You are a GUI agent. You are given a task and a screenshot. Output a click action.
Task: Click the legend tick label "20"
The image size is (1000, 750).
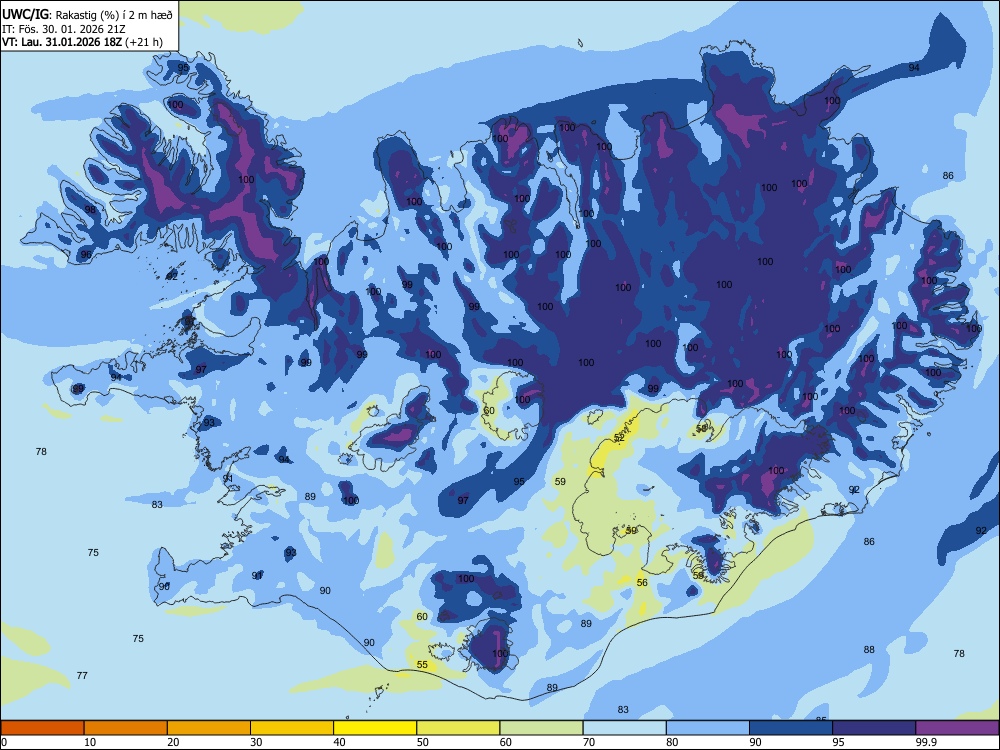(x=173, y=742)
